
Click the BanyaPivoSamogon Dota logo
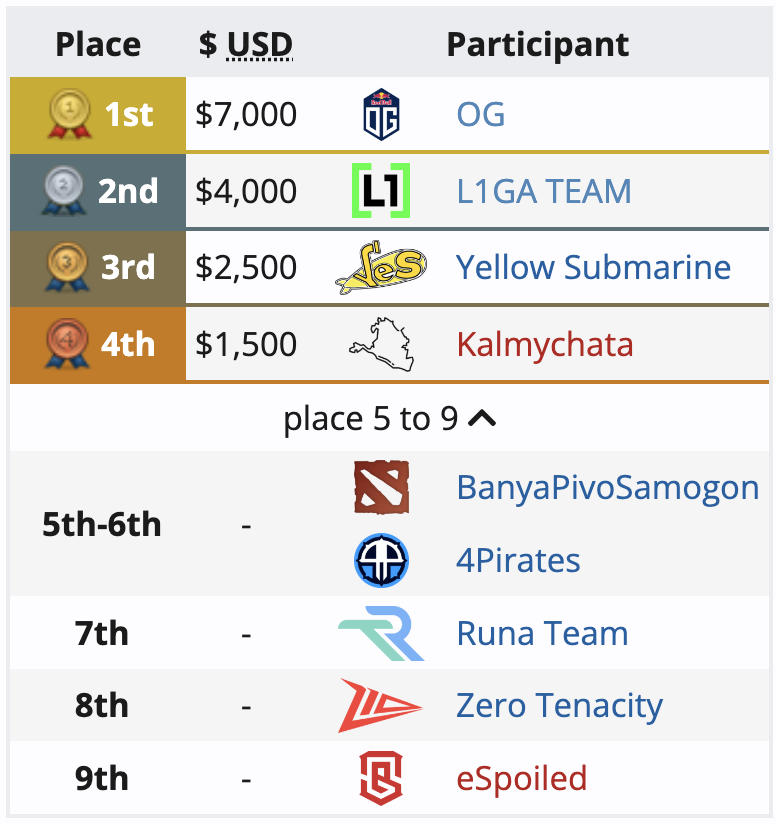click(x=381, y=487)
